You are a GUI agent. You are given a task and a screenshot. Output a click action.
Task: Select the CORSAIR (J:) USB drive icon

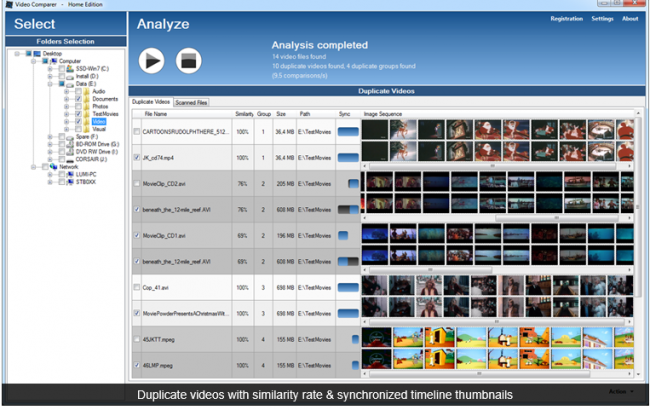(70, 159)
